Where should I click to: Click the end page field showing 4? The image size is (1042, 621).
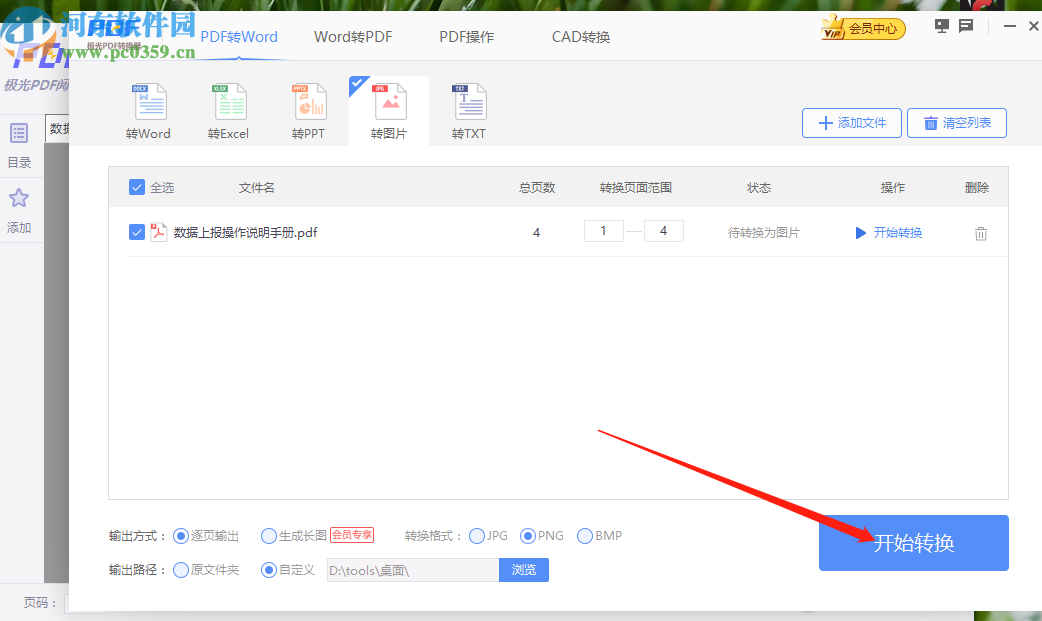(x=663, y=231)
